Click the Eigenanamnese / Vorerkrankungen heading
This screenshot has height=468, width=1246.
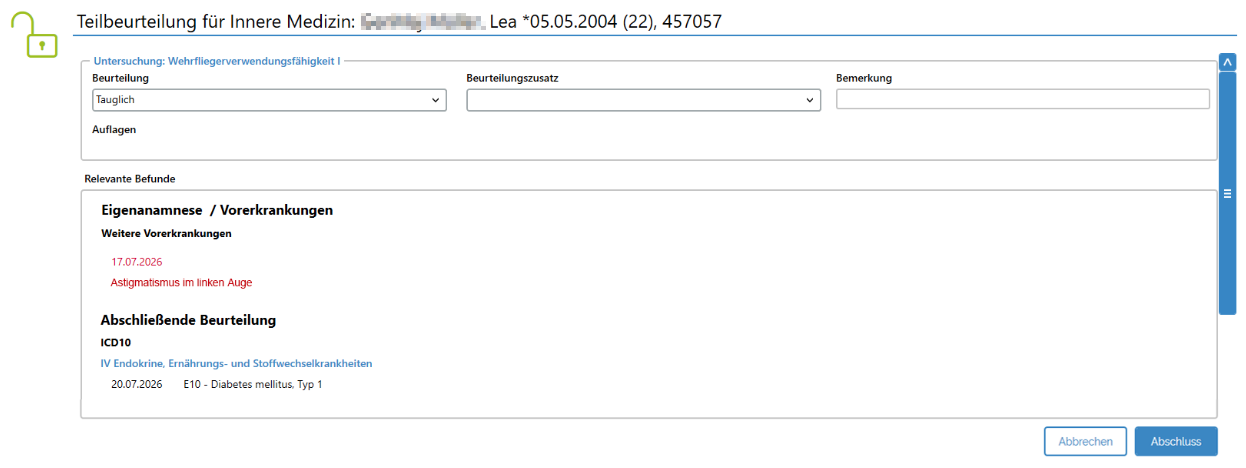(217, 210)
